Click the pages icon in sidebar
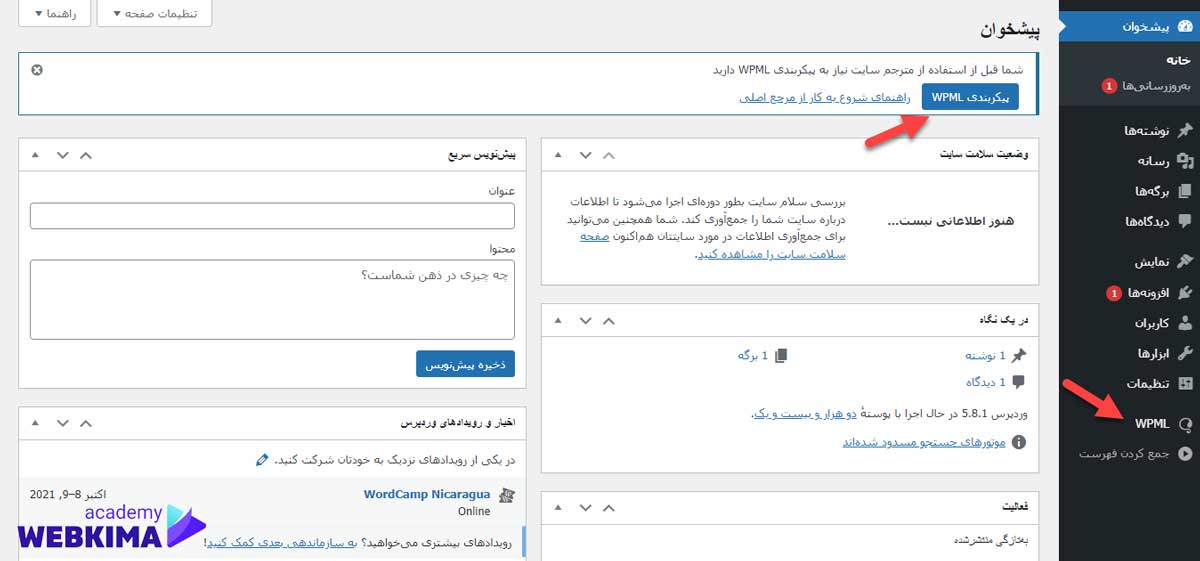 [x=1185, y=191]
